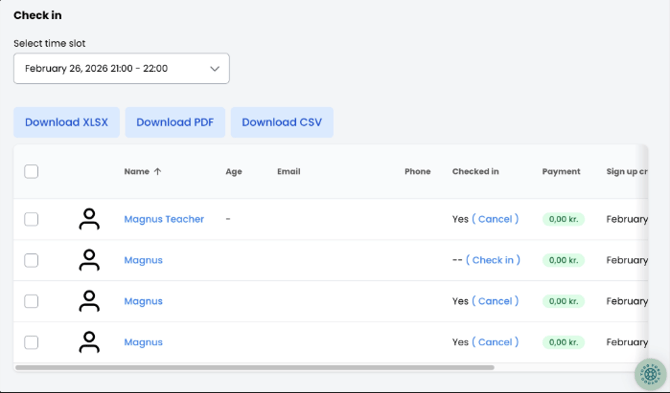Image resolution: width=670 pixels, height=393 pixels.
Task: Tick the checkbox for the not-checked-in Magnus row
Action: tap(31, 260)
